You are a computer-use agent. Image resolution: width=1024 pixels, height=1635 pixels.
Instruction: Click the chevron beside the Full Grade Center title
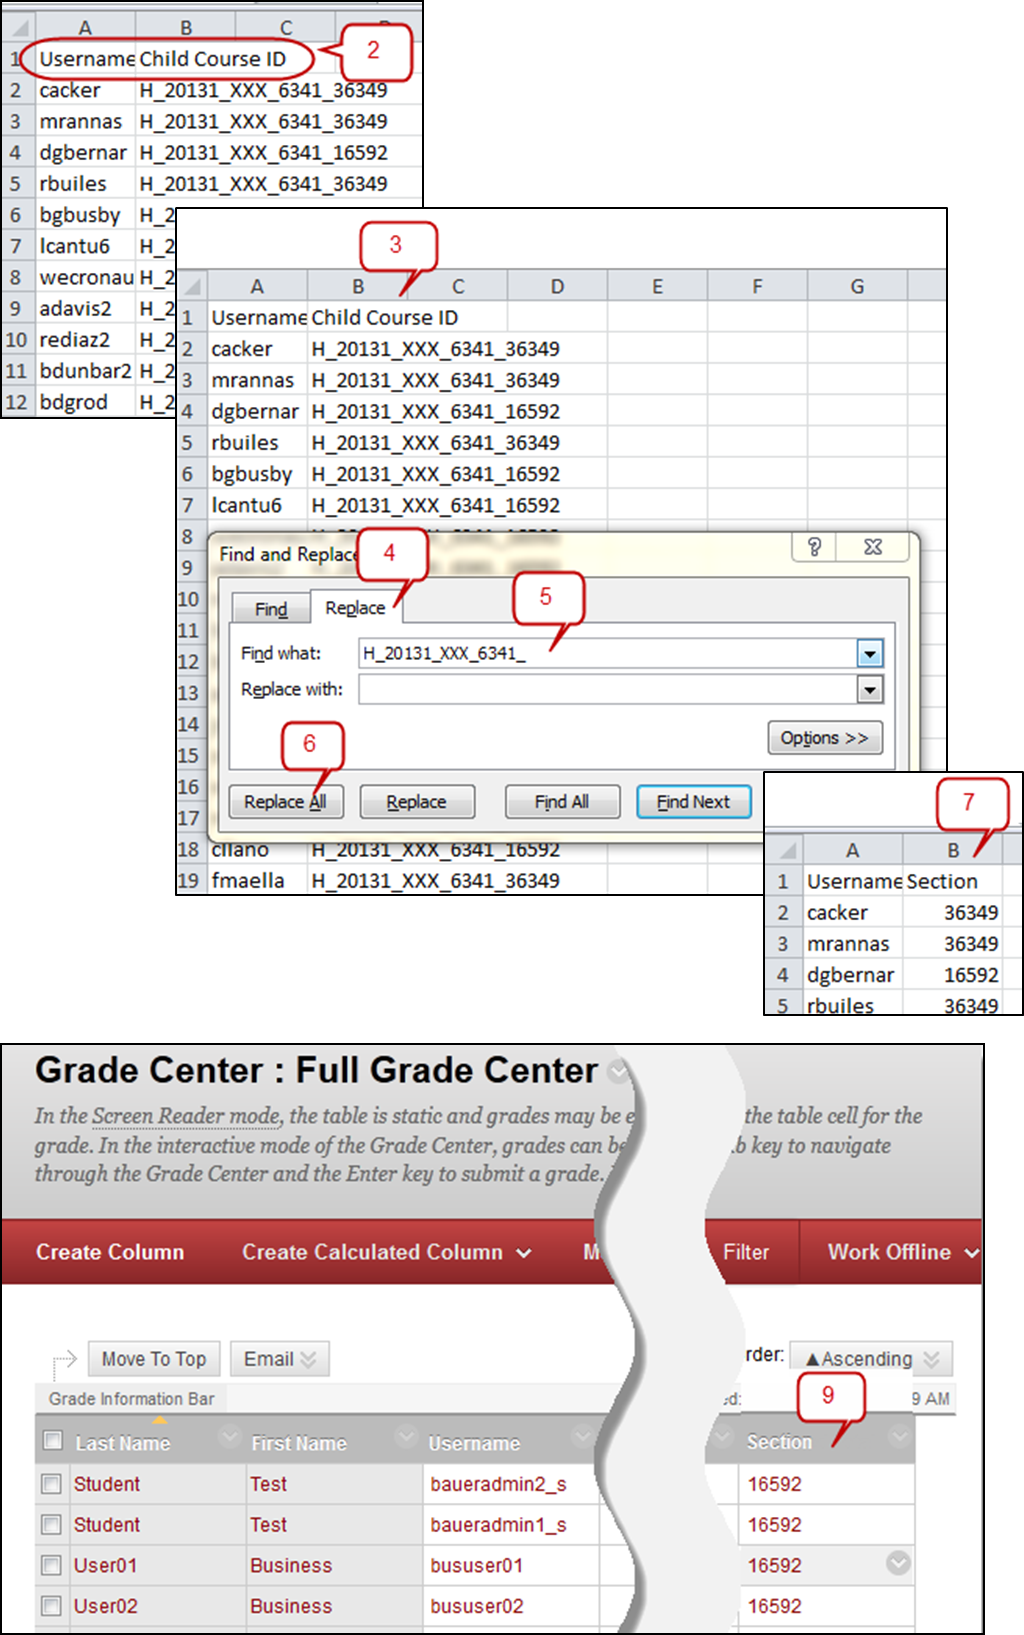point(619,1072)
